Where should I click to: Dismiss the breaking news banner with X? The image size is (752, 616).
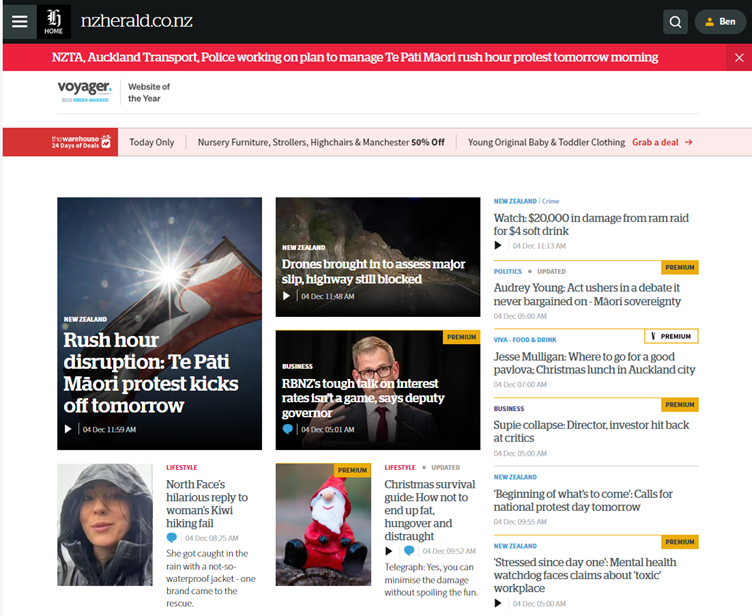[x=739, y=58]
